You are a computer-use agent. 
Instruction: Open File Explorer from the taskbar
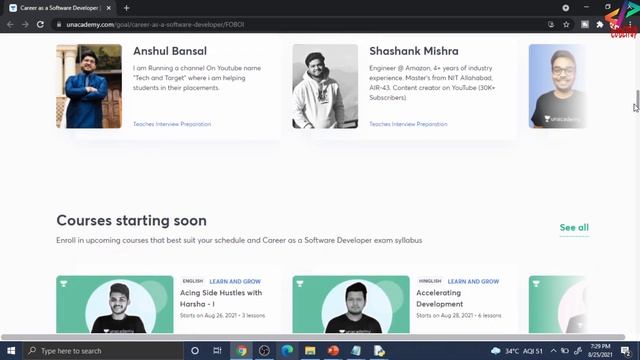[x=310, y=351]
